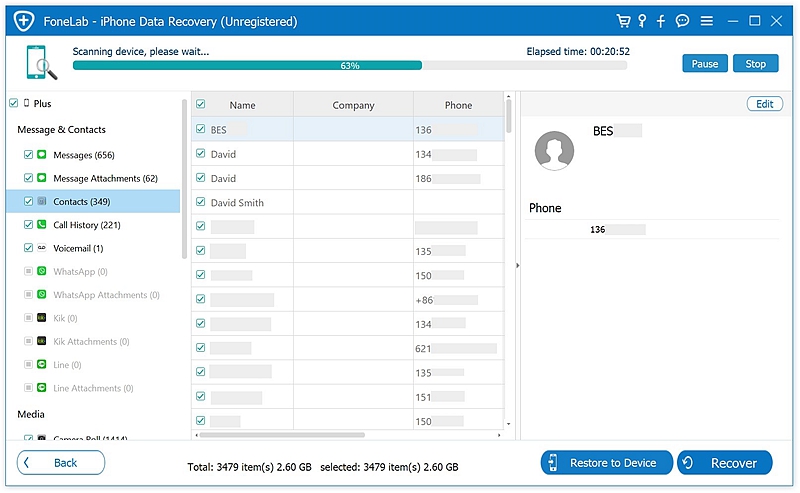This screenshot has width=800, height=493.
Task: Edit the selected contact
Action: pos(764,104)
